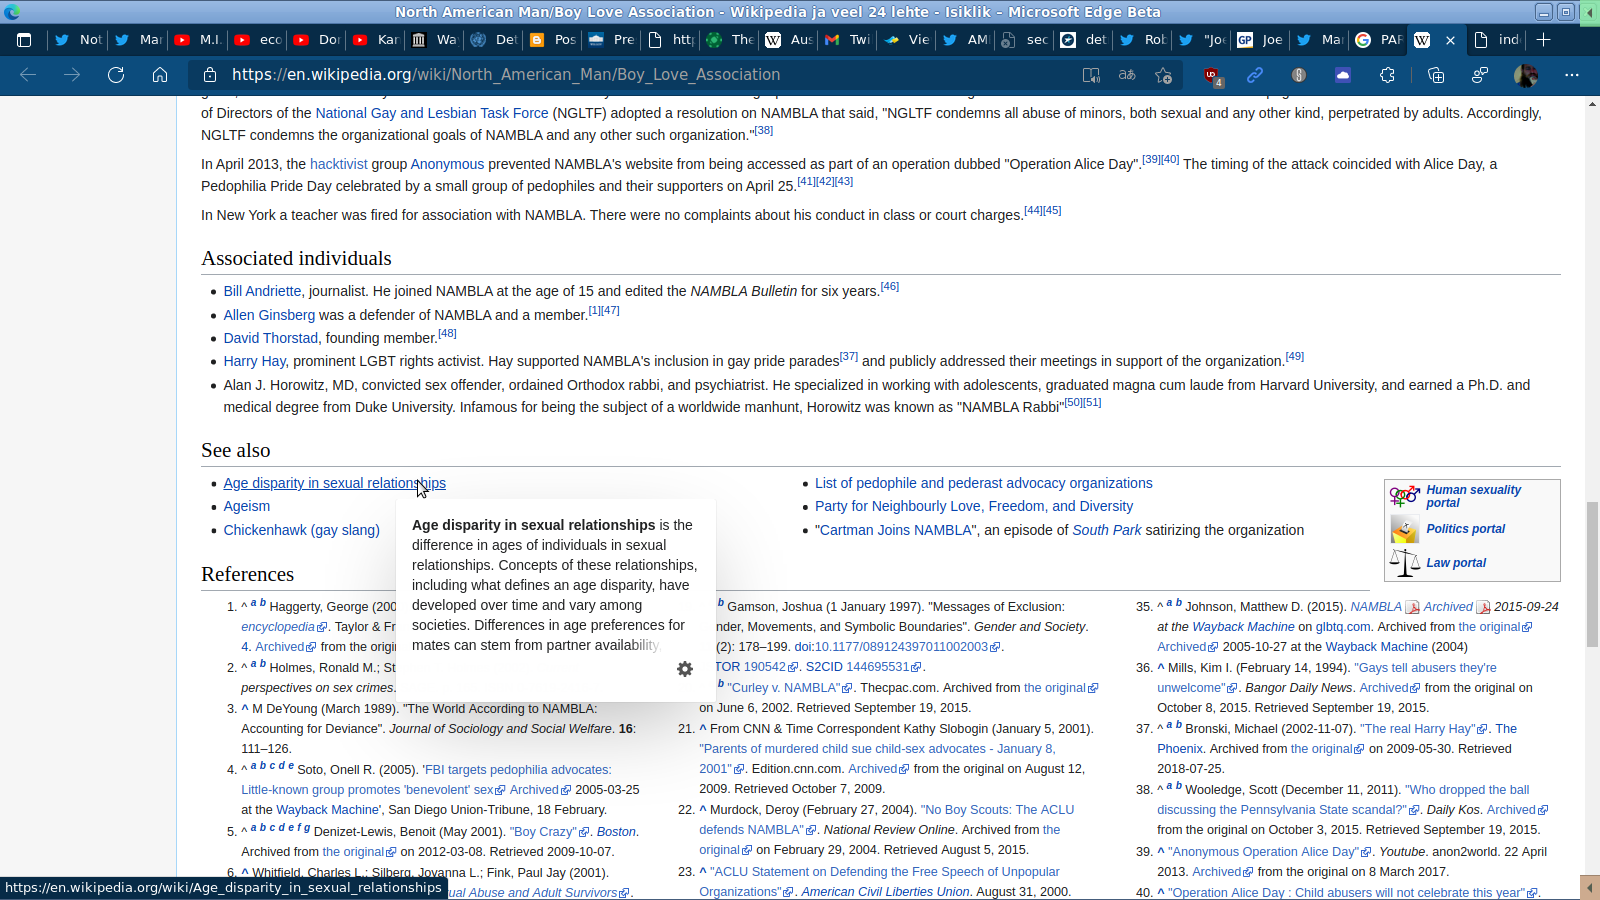Image resolution: width=1600 pixels, height=900 pixels.
Task: Open the National Gay and Lesbian Task Force link
Action: click(x=432, y=113)
